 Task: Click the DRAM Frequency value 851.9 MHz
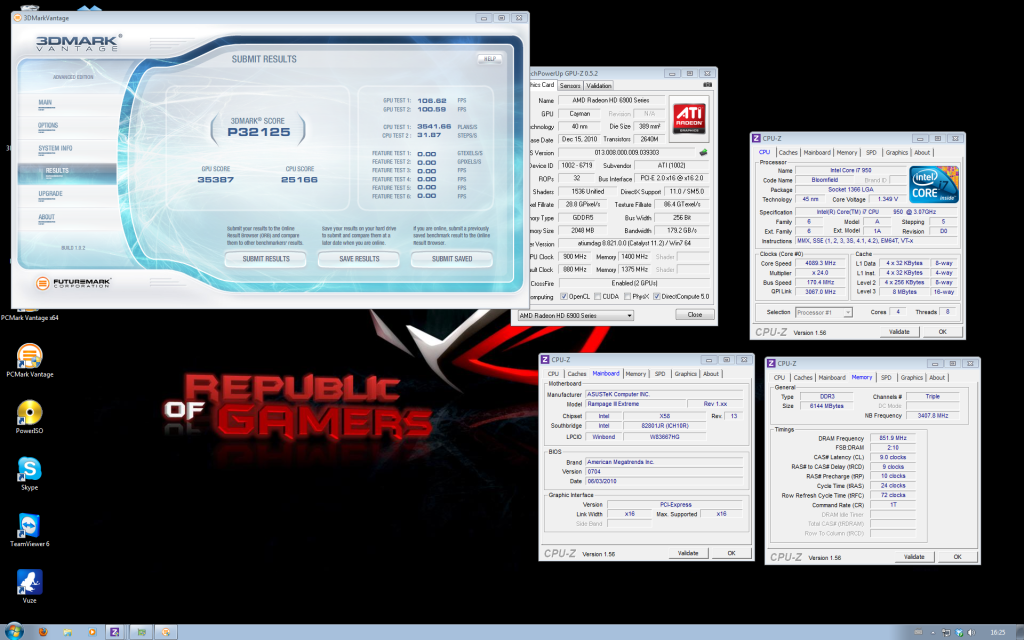point(892,438)
